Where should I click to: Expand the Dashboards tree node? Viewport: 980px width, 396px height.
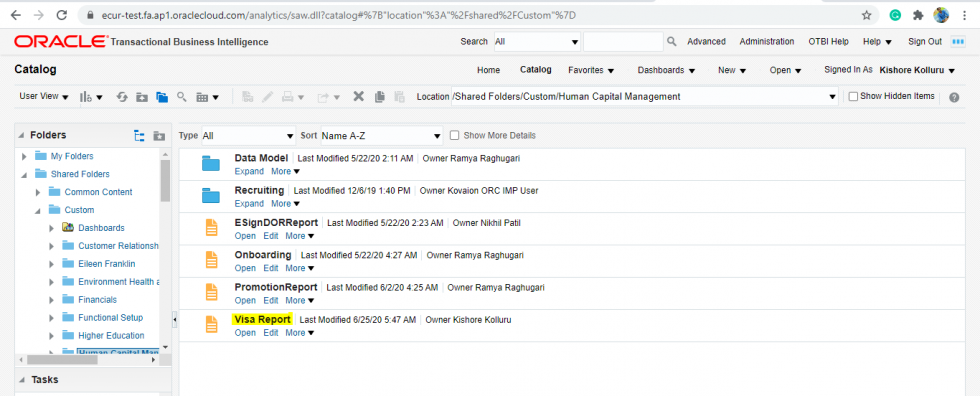tap(51, 228)
